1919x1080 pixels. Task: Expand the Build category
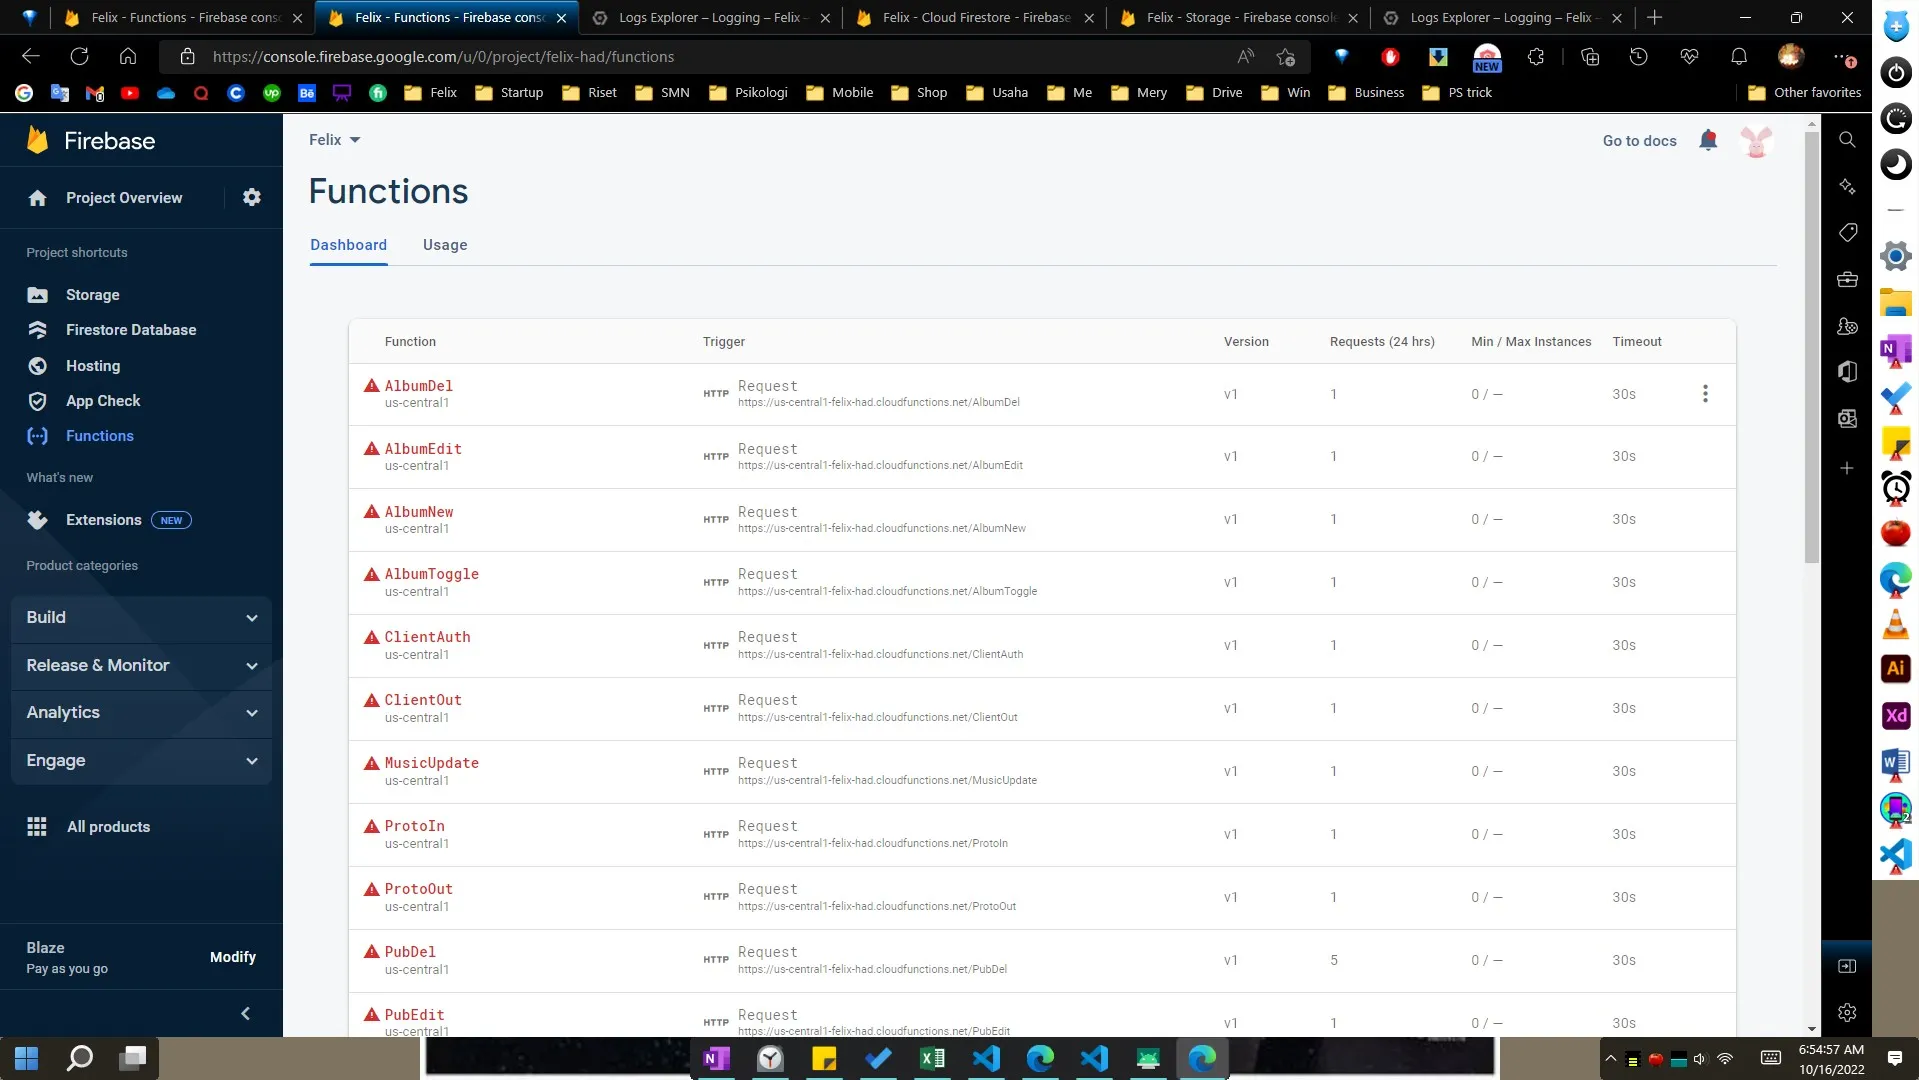click(x=141, y=618)
